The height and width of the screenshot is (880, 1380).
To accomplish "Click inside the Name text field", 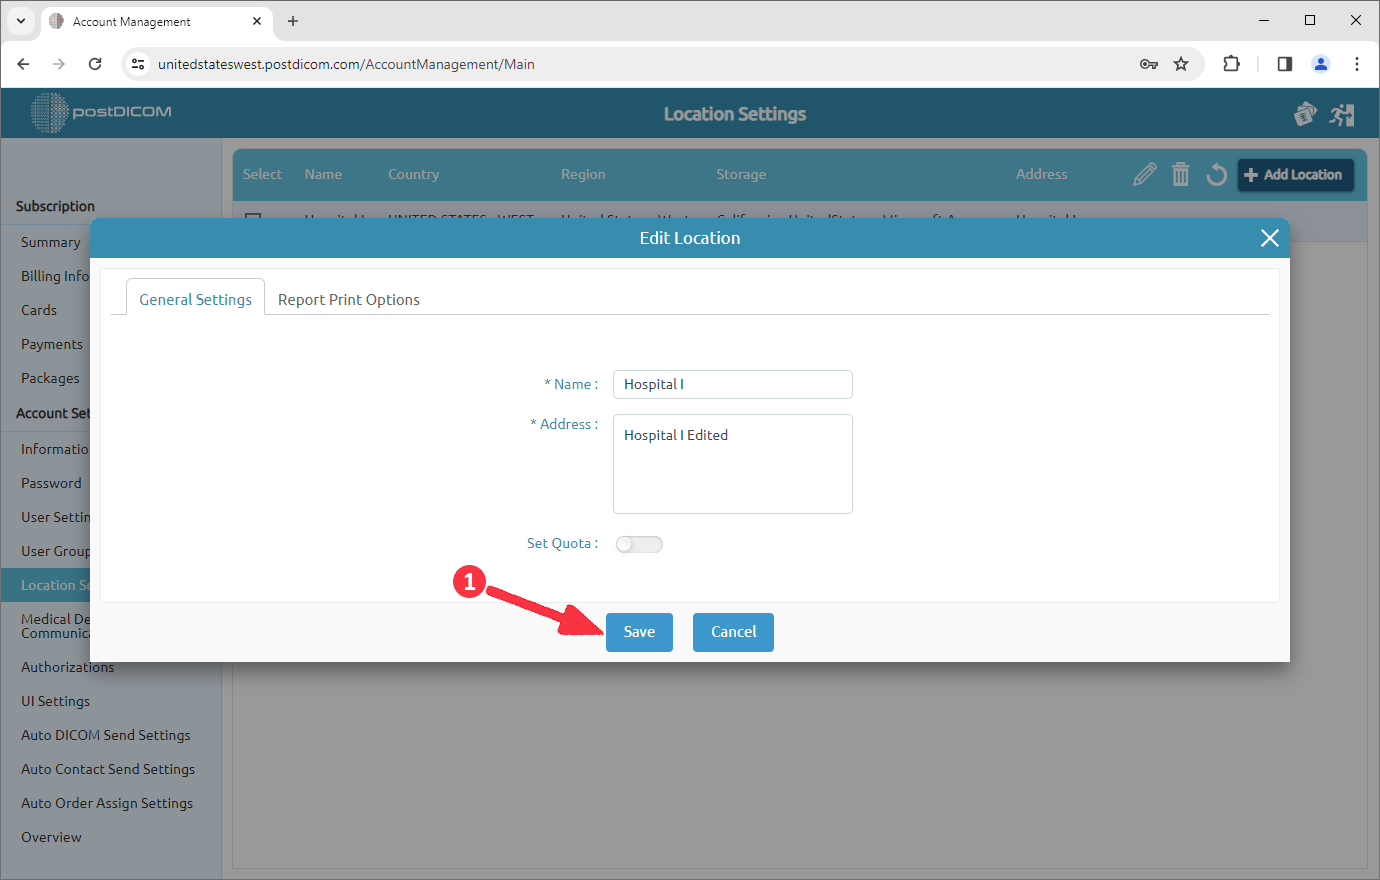I will 732,384.
